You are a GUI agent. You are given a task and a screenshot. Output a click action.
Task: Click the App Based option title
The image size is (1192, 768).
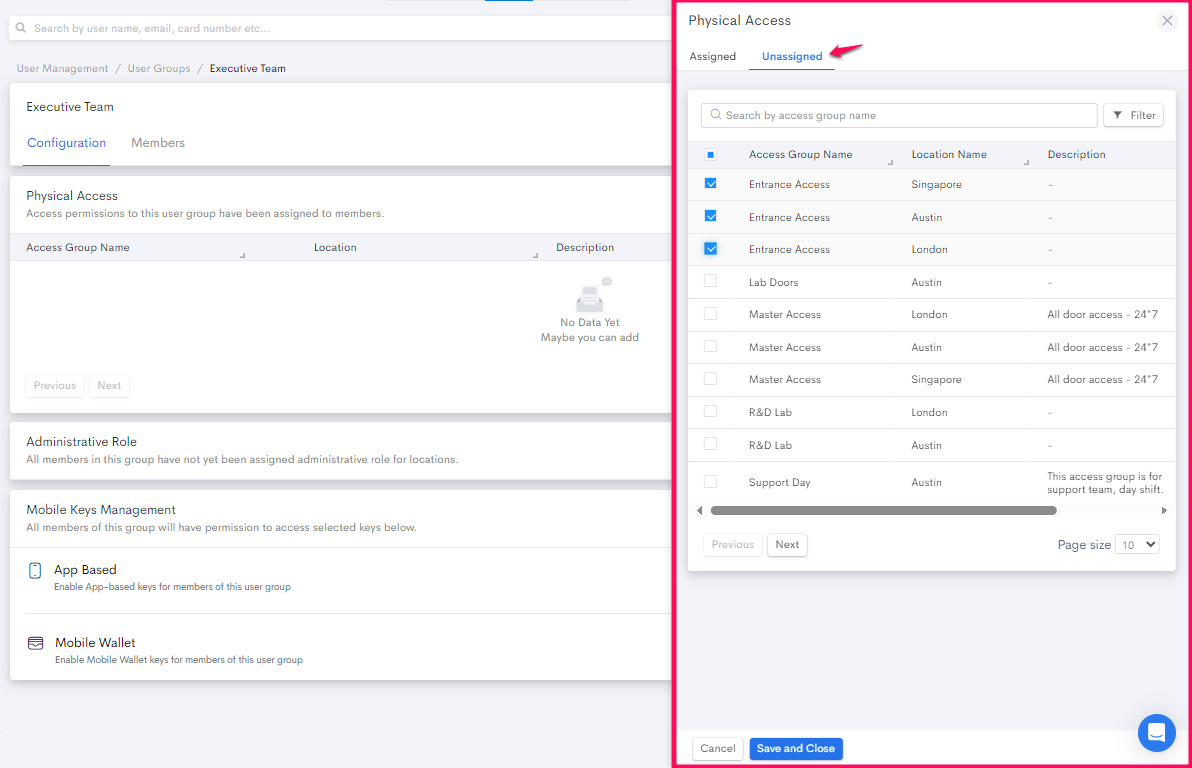point(85,570)
